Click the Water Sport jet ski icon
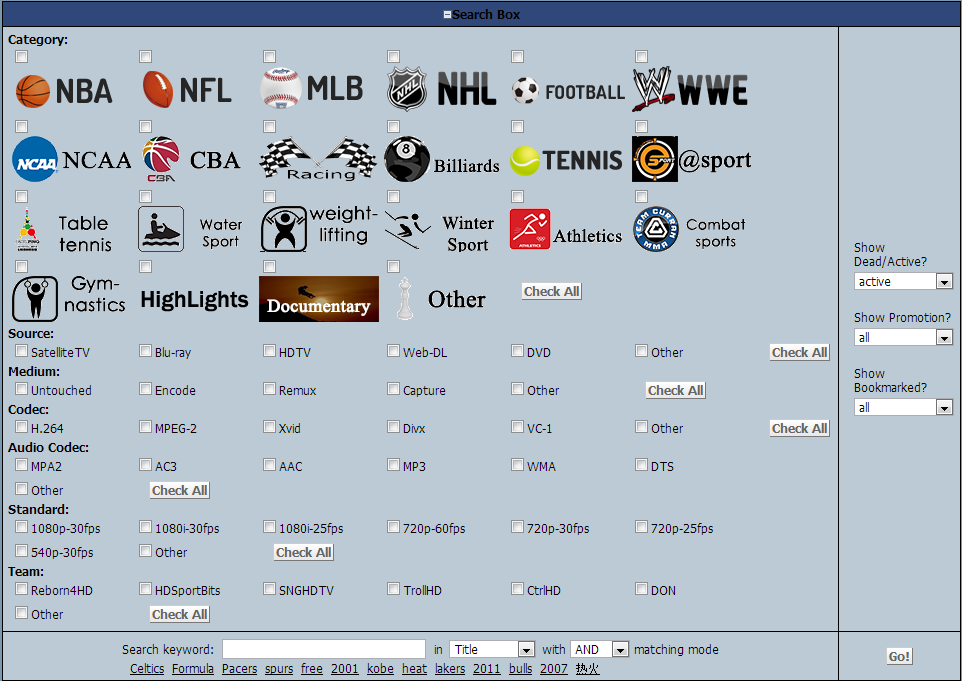 (x=191, y=229)
